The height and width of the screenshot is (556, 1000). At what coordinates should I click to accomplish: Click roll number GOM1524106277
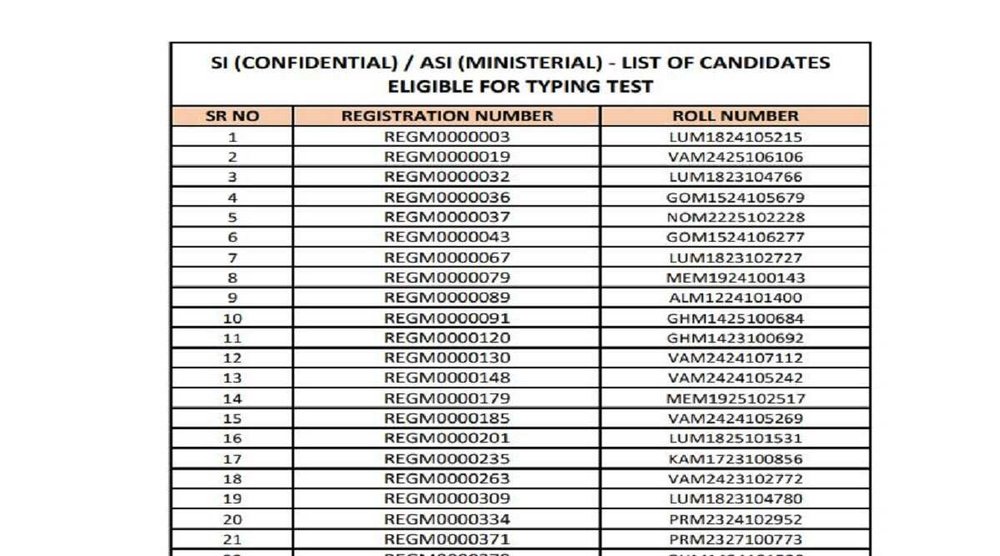pyautogui.click(x=735, y=237)
